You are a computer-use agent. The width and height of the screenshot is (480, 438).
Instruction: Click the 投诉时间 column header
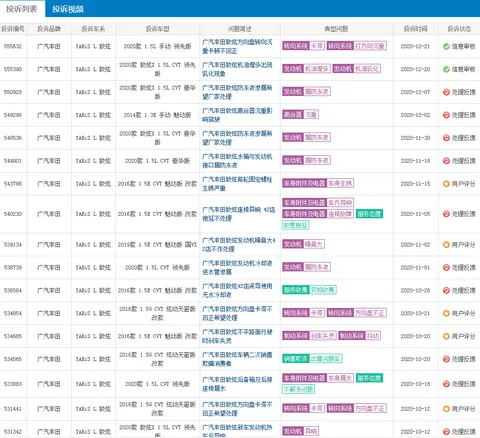pyautogui.click(x=415, y=29)
